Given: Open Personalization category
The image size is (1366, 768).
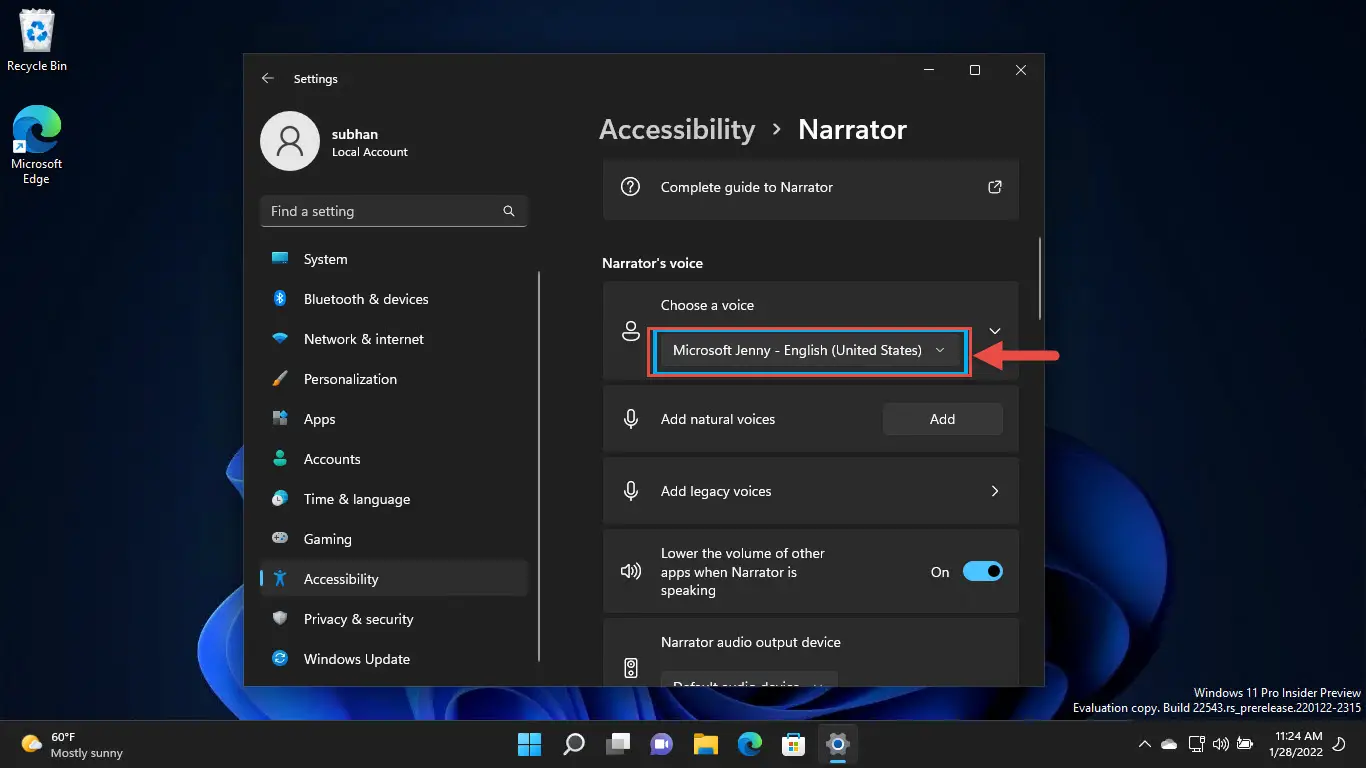Looking at the screenshot, I should coord(394,379).
